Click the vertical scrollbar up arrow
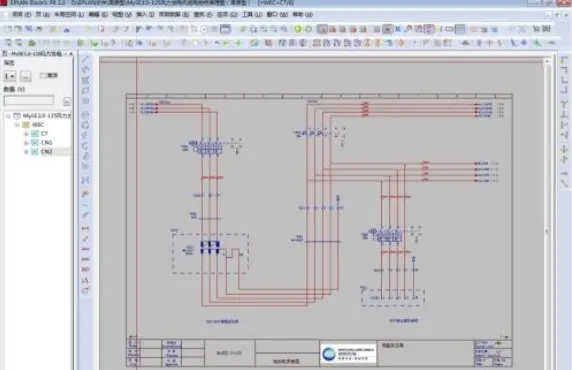 pyautogui.click(x=547, y=61)
